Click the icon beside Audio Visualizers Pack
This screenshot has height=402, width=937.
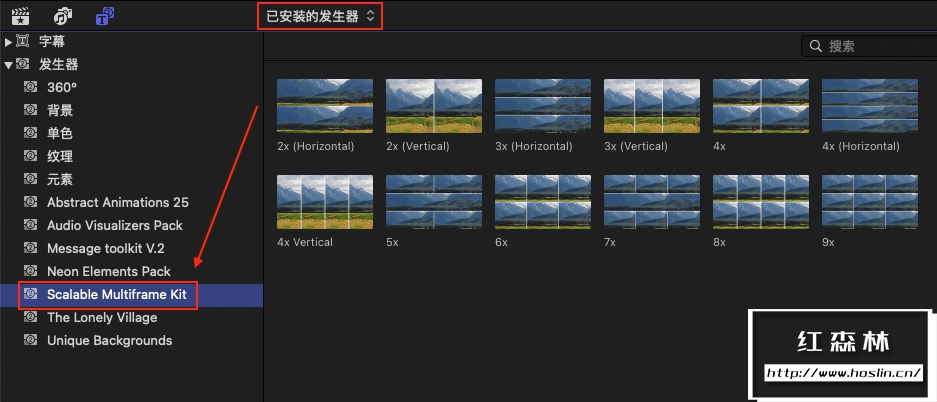click(30, 225)
